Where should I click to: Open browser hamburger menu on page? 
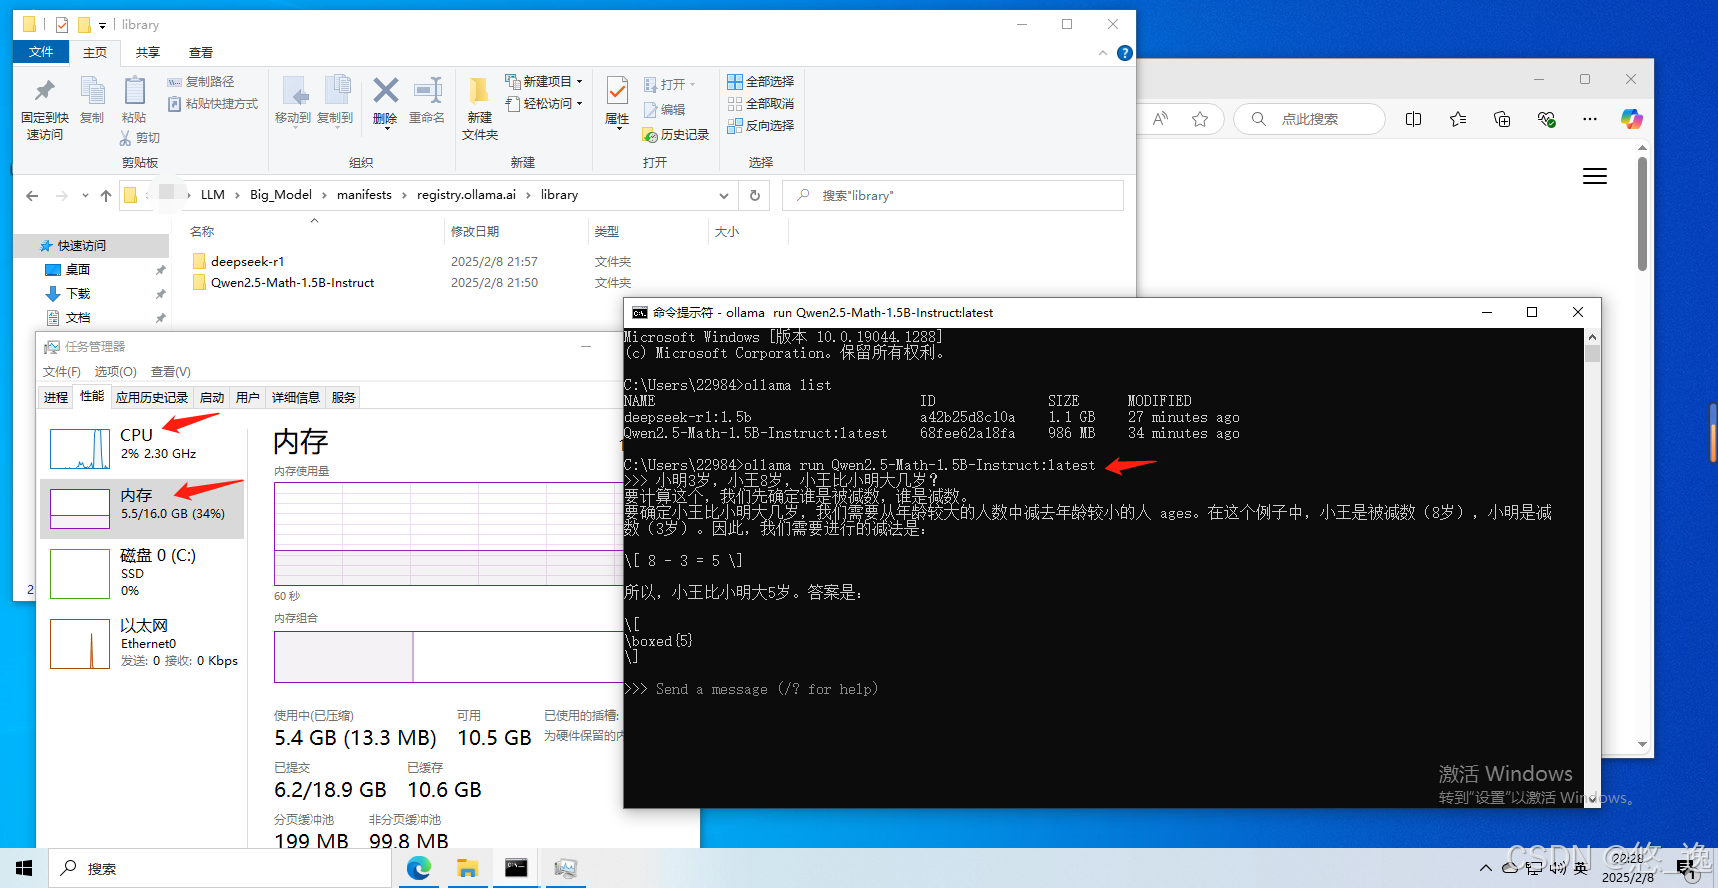tap(1595, 176)
